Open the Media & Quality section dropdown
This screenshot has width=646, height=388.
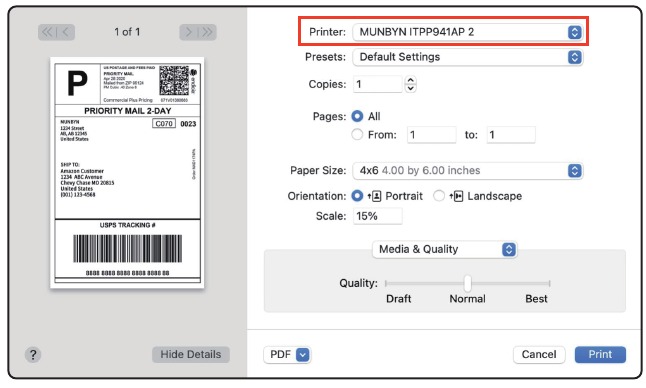[444, 249]
